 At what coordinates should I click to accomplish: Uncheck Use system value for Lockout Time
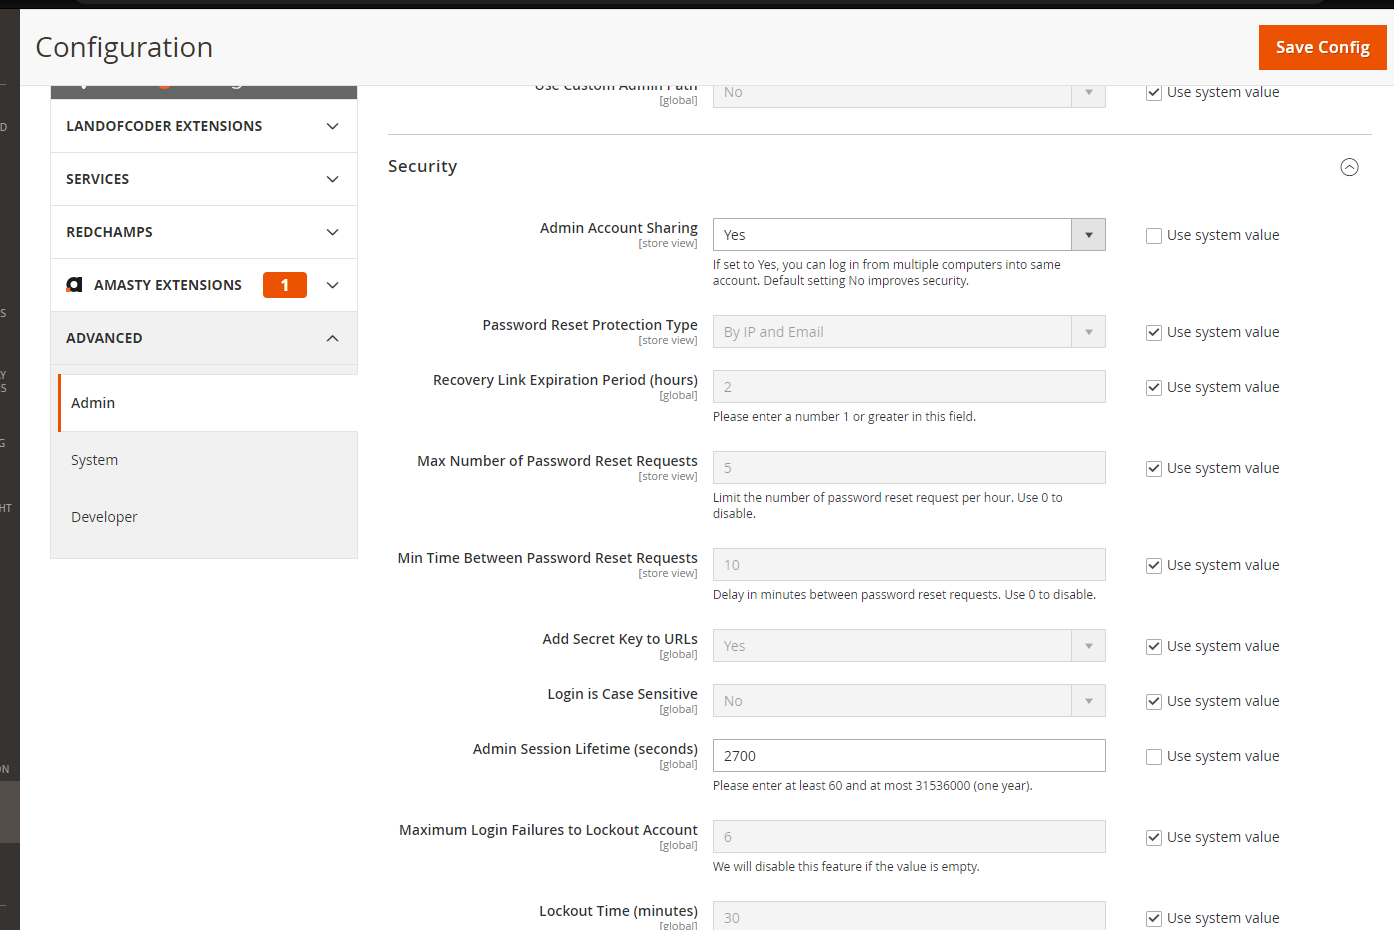[x=1153, y=918]
